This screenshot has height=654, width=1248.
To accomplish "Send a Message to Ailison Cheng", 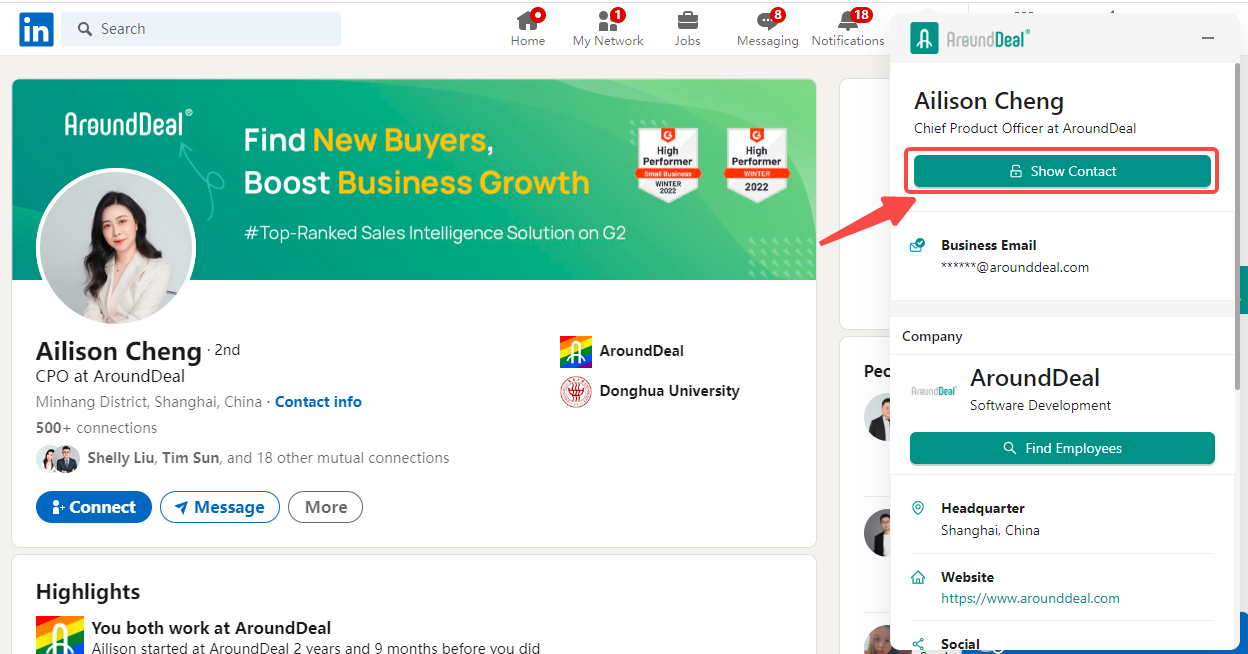I will click(219, 507).
